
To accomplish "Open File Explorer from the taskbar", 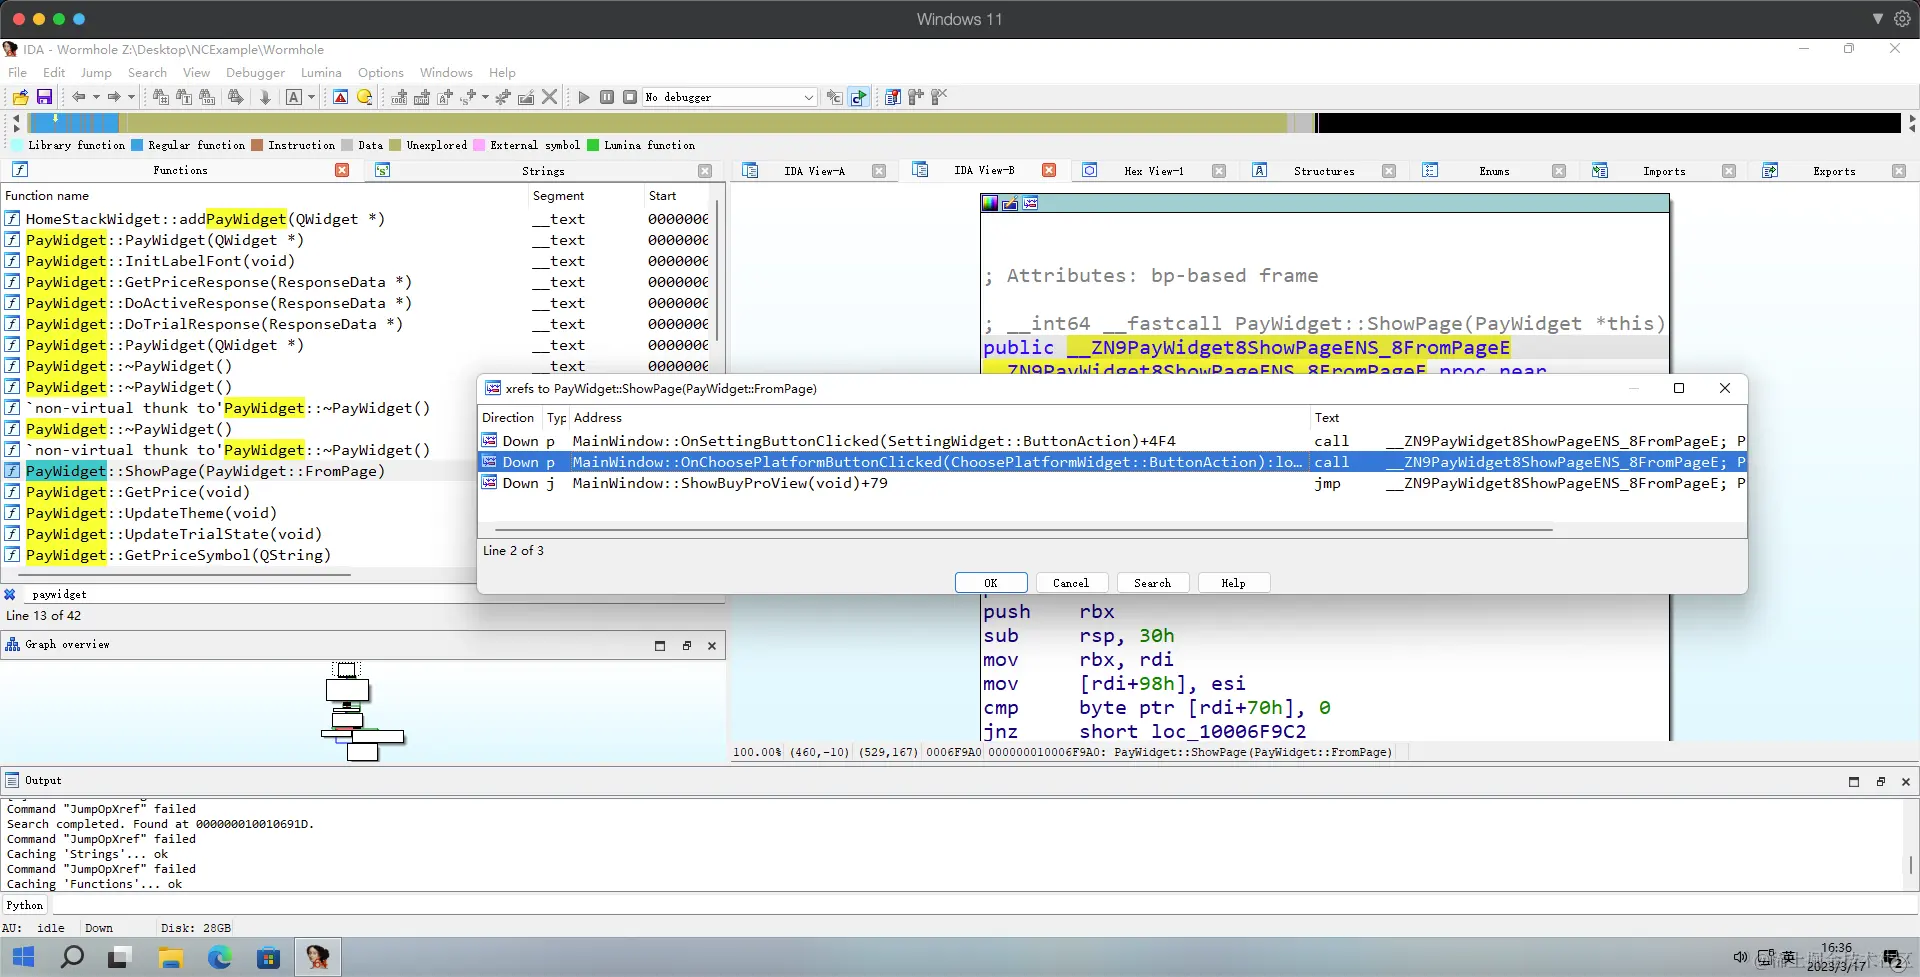I will click(171, 957).
